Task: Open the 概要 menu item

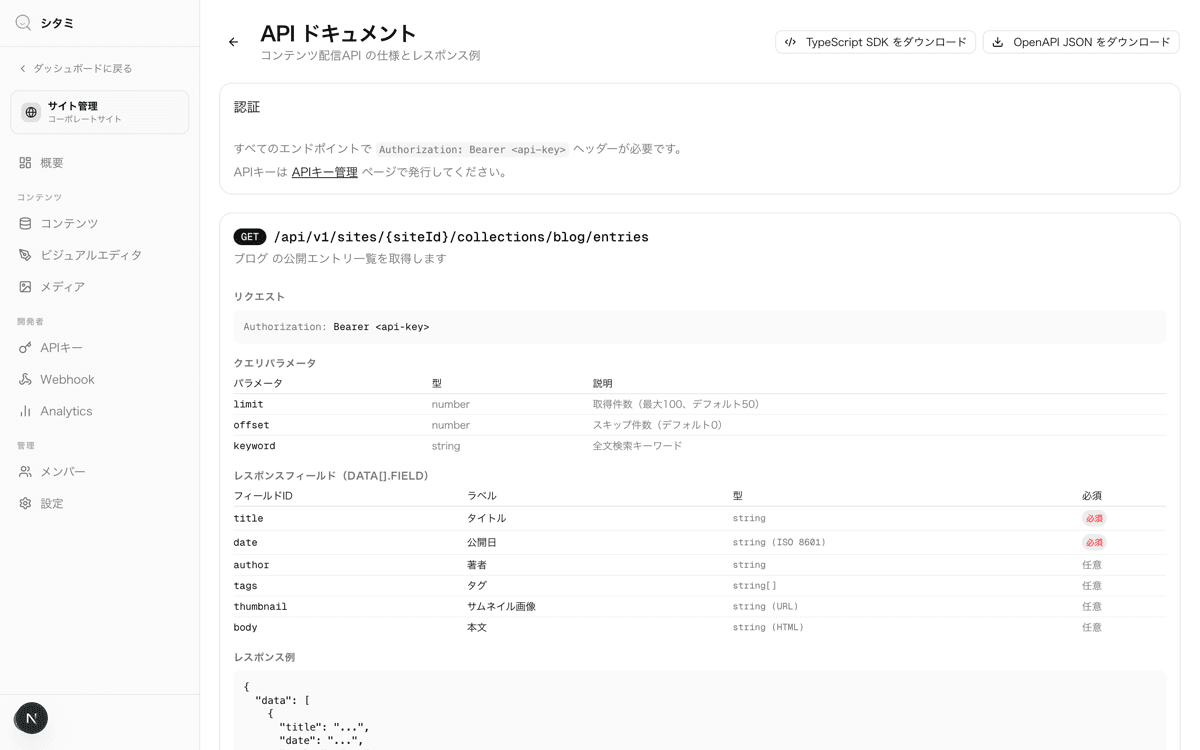Action: click(x=100, y=162)
